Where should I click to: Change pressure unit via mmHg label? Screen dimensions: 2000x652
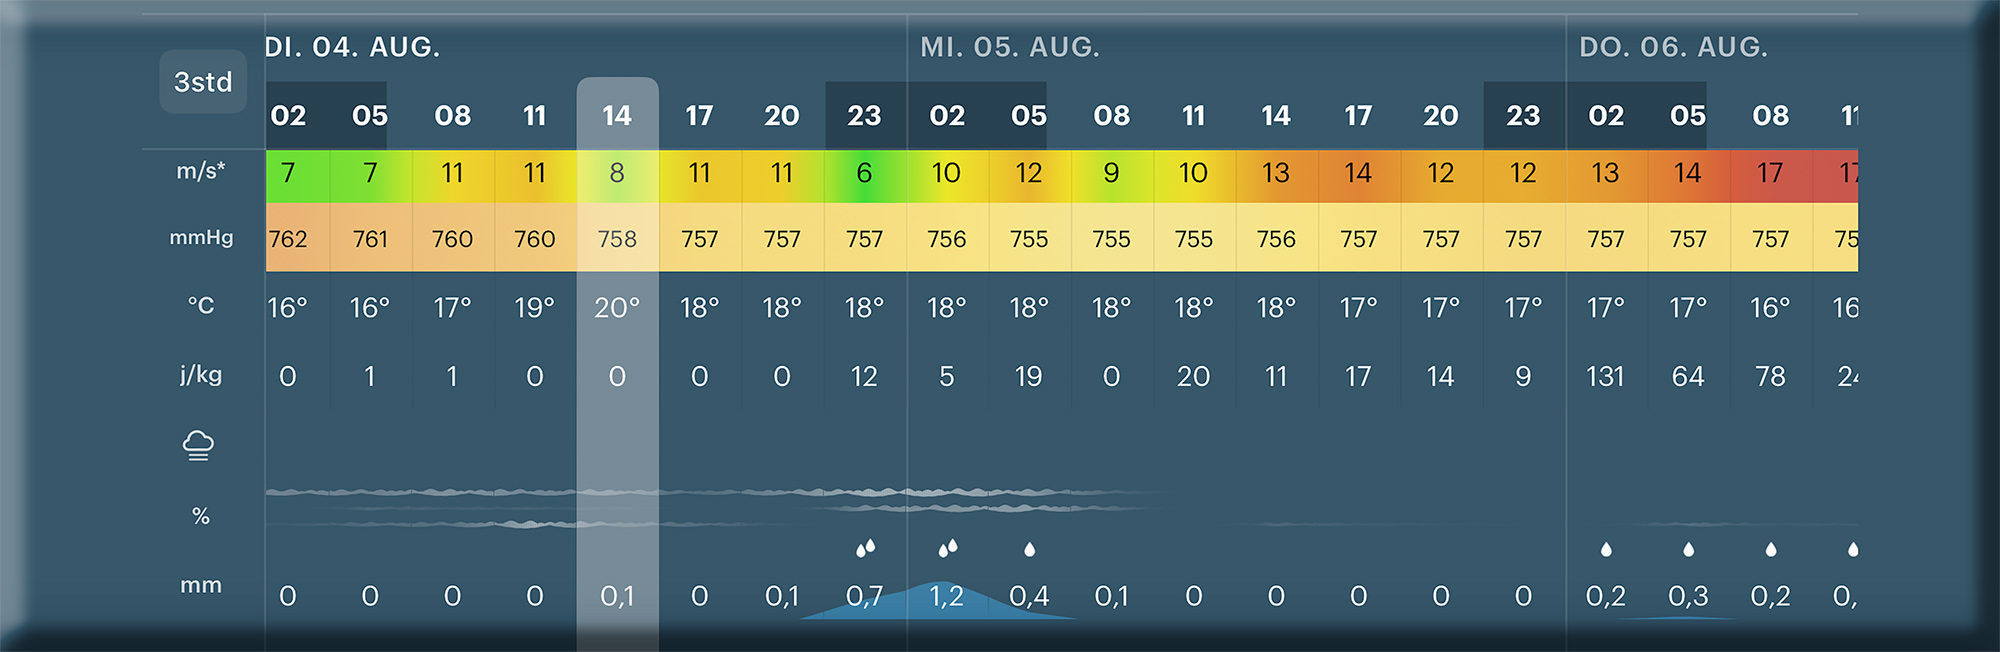pyautogui.click(x=201, y=237)
